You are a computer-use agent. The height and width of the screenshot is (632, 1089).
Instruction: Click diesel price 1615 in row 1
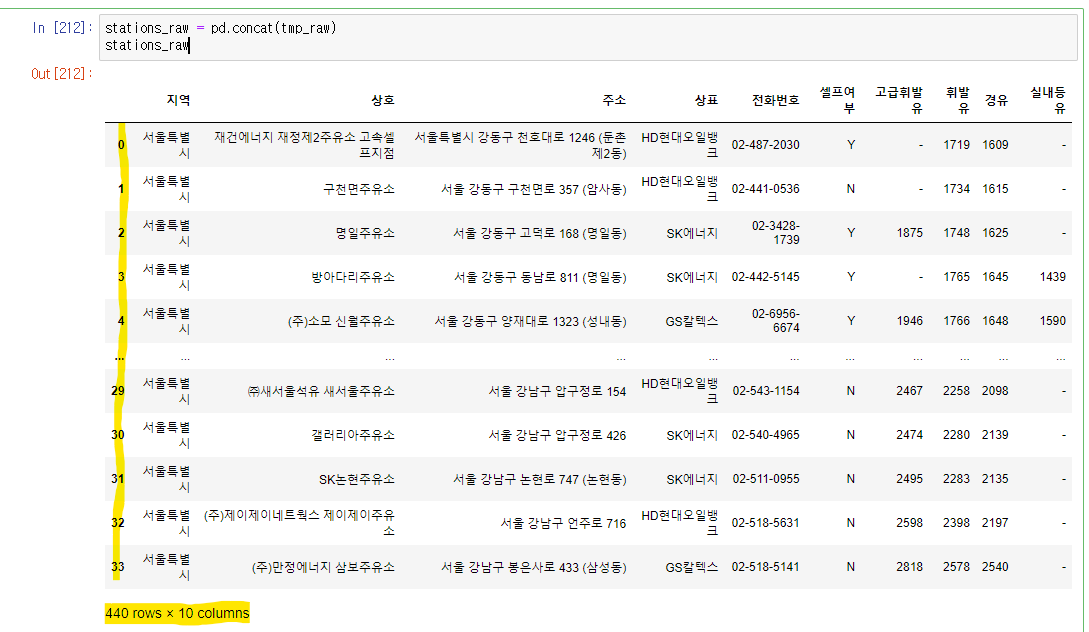[x=995, y=189]
